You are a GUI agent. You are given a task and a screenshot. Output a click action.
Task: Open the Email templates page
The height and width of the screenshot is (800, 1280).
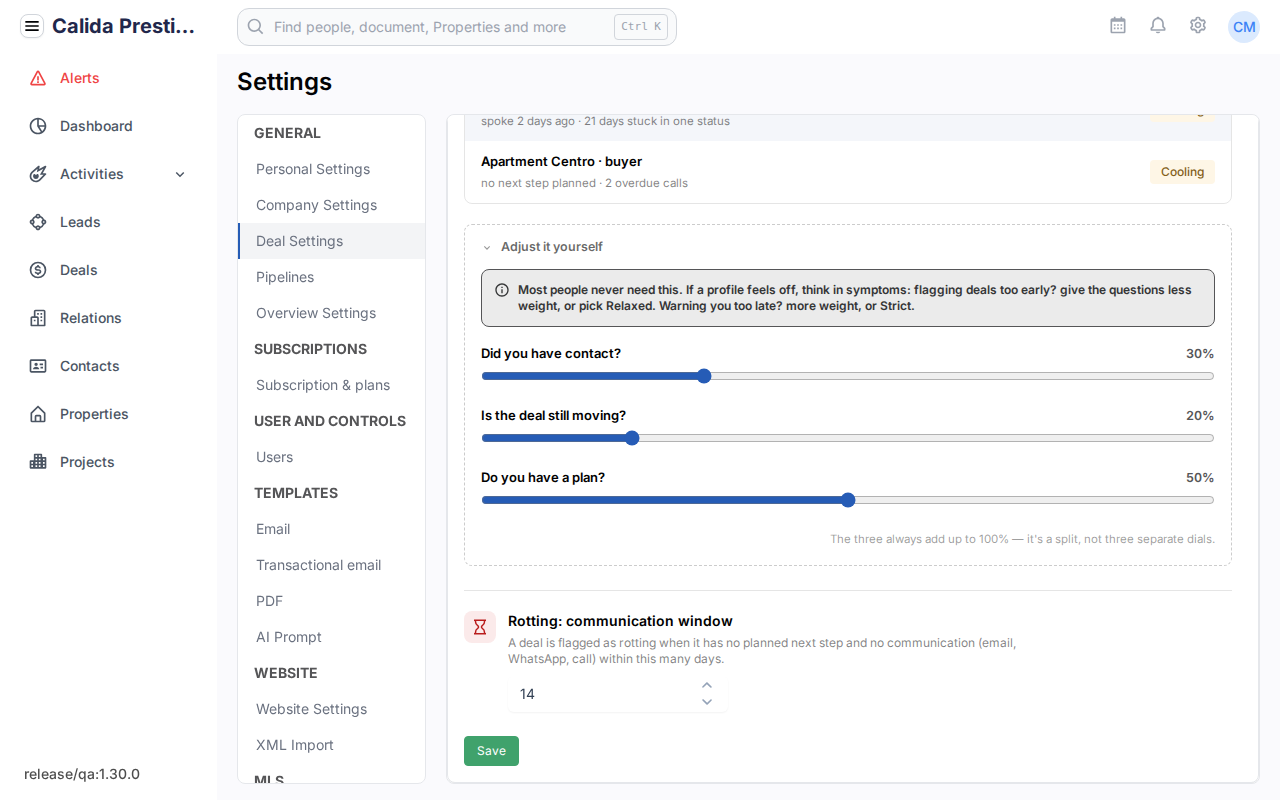point(332,529)
